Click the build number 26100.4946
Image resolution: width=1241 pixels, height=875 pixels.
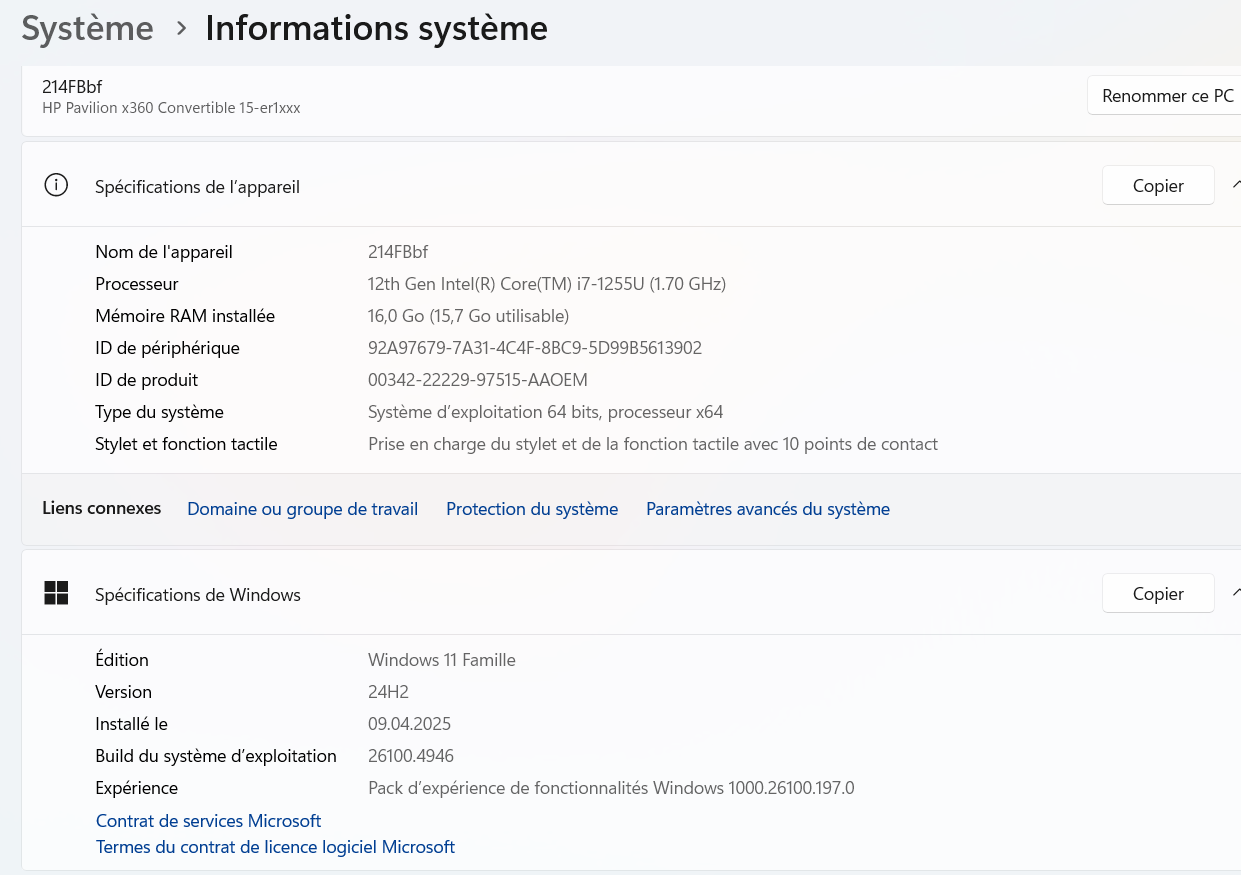click(x=411, y=756)
